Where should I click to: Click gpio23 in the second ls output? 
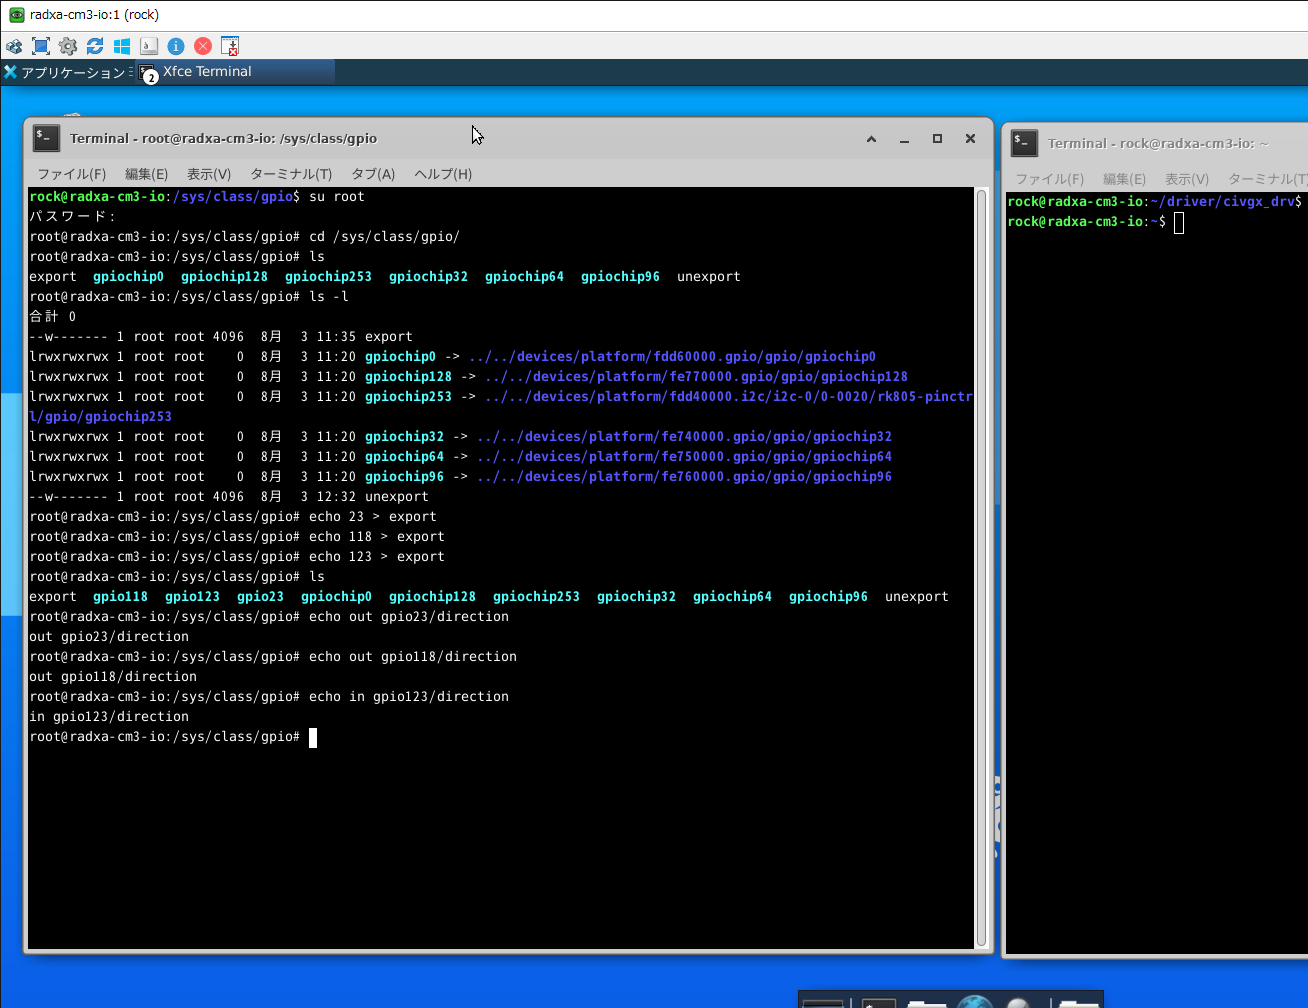(x=261, y=597)
